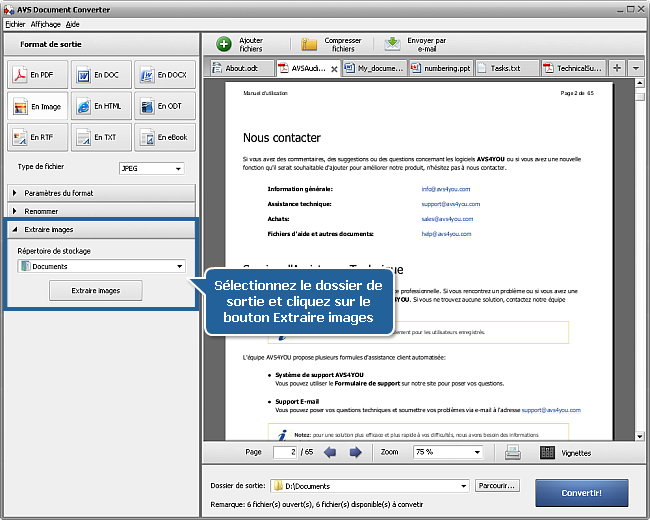Select the En TXT output format

pos(101,137)
